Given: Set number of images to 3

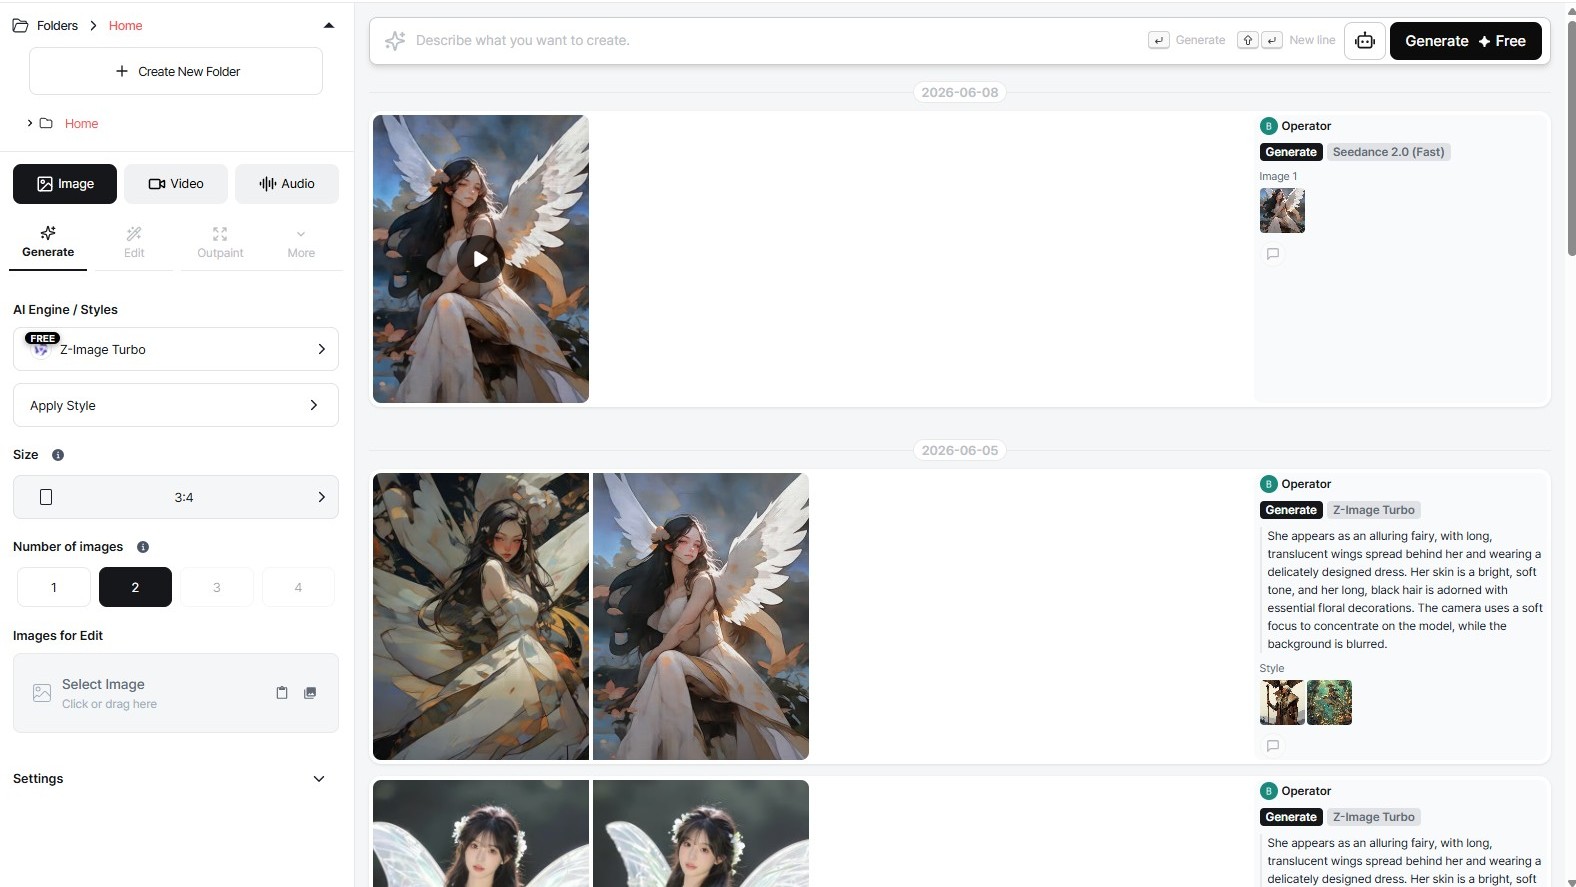Looking at the screenshot, I should pyautogui.click(x=216, y=587).
